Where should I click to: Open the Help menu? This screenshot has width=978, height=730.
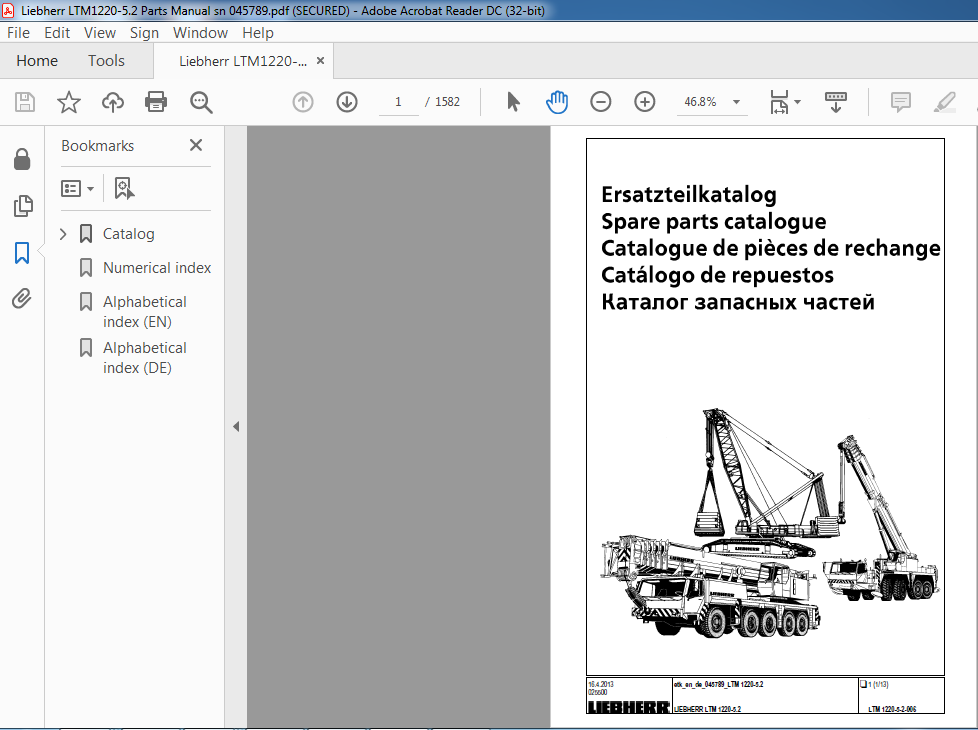pyautogui.click(x=258, y=32)
